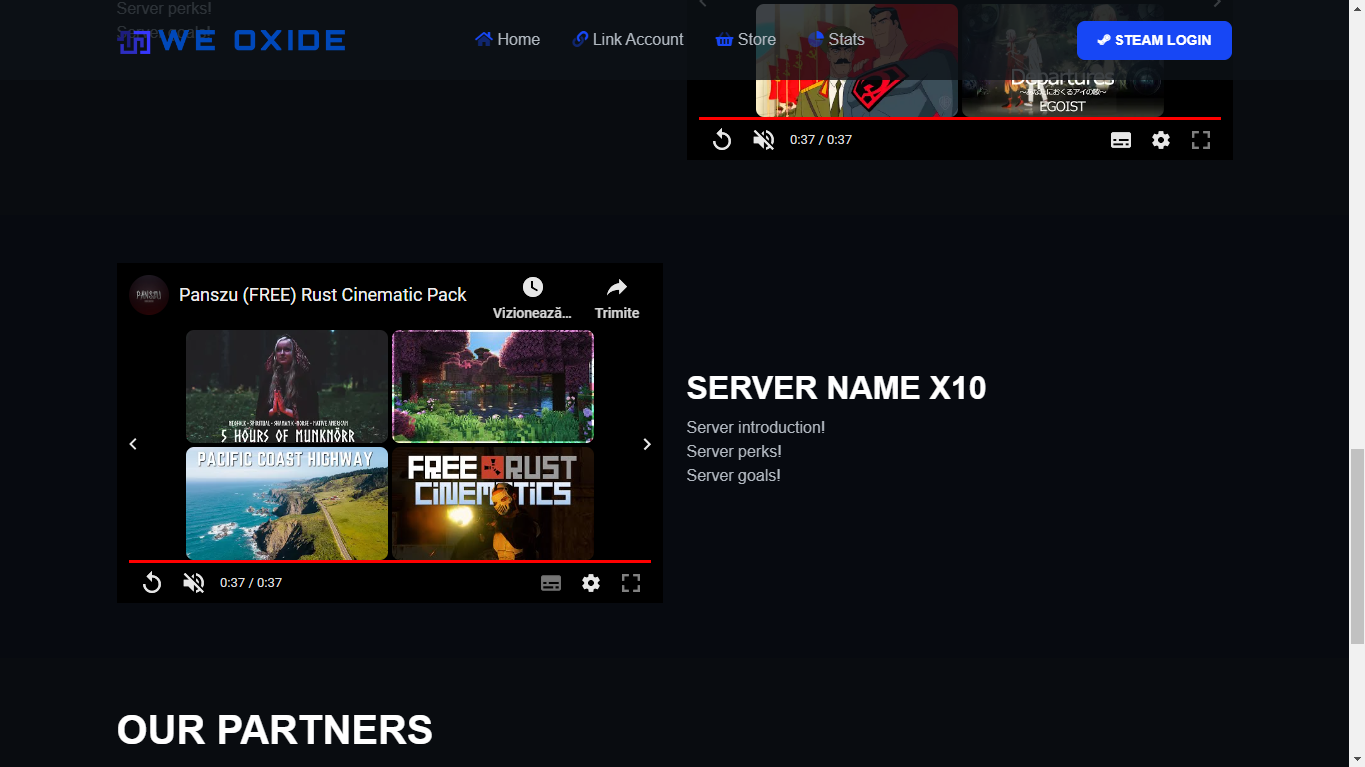This screenshot has width=1365, height=767.
Task: Enter fullscreen on the lower video player
Action: tap(631, 583)
